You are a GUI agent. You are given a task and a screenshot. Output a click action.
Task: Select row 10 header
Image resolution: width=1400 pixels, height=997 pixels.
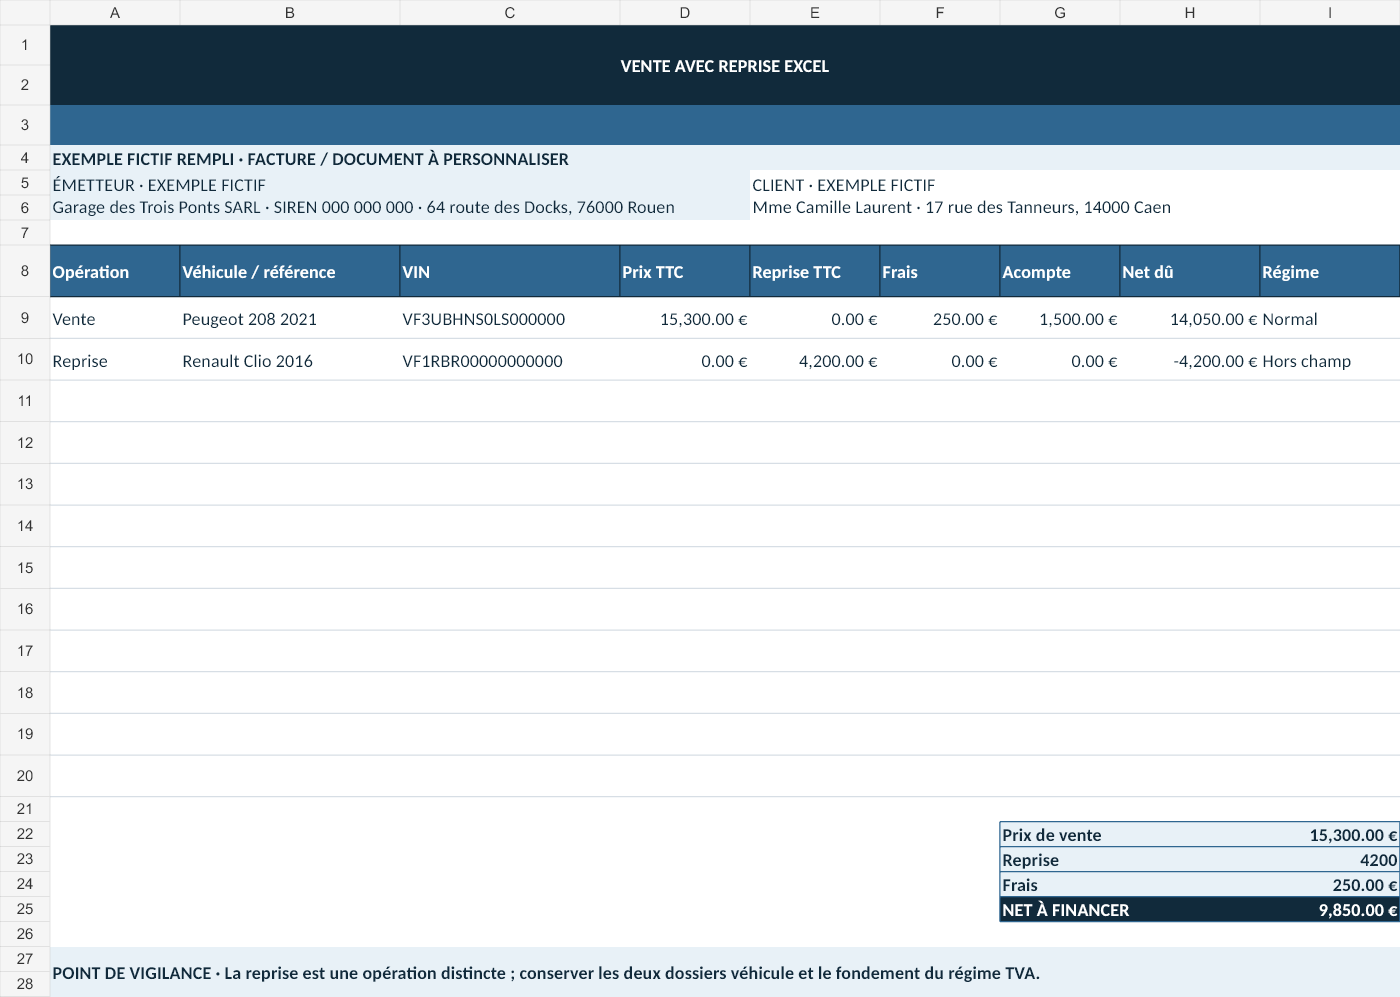[25, 359]
